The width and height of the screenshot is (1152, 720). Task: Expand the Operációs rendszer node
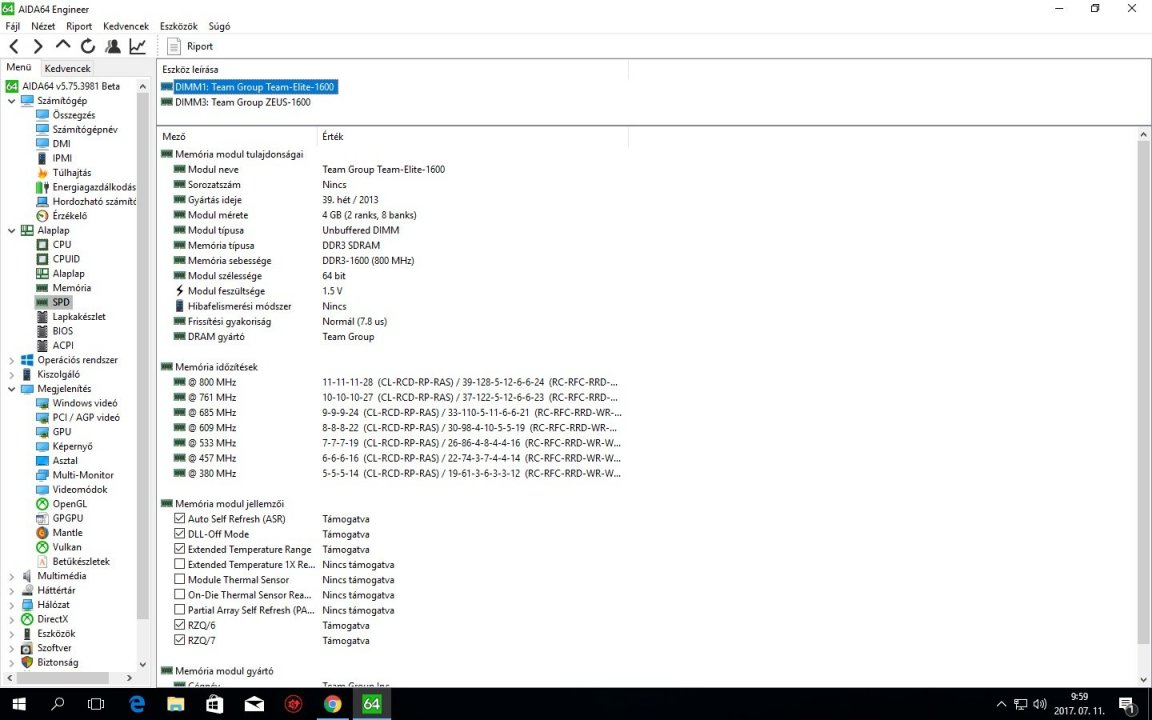click(11, 360)
